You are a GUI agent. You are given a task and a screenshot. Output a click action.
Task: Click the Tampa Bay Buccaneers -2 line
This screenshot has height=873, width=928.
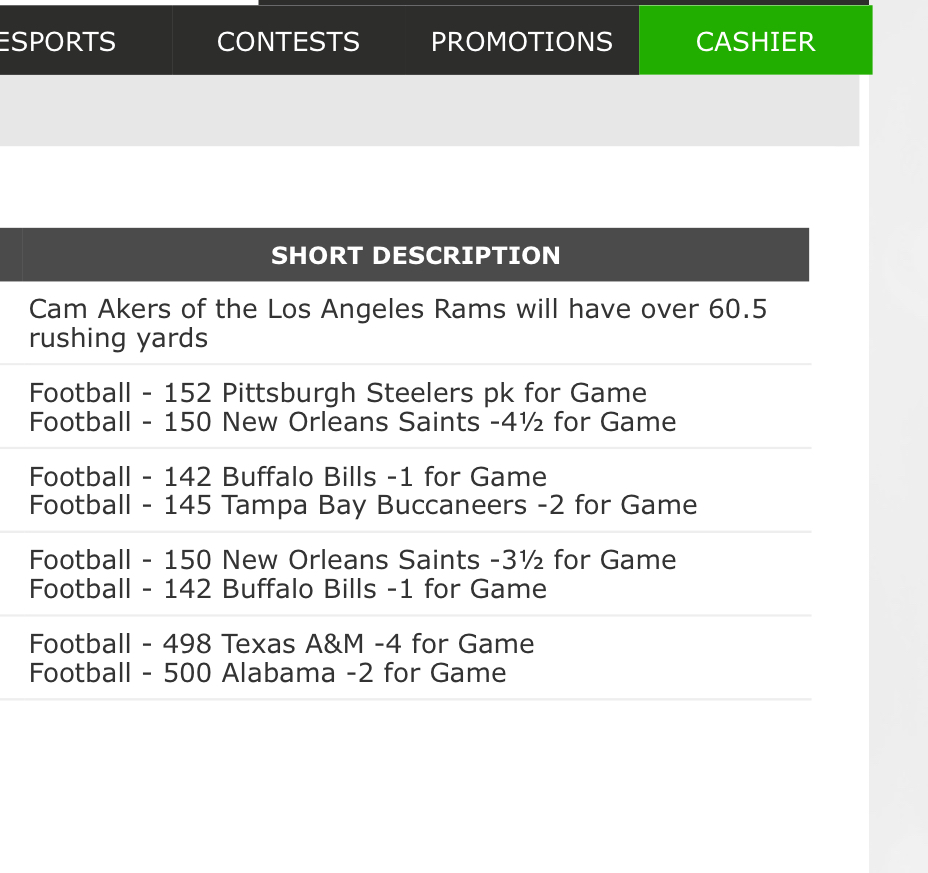363,505
